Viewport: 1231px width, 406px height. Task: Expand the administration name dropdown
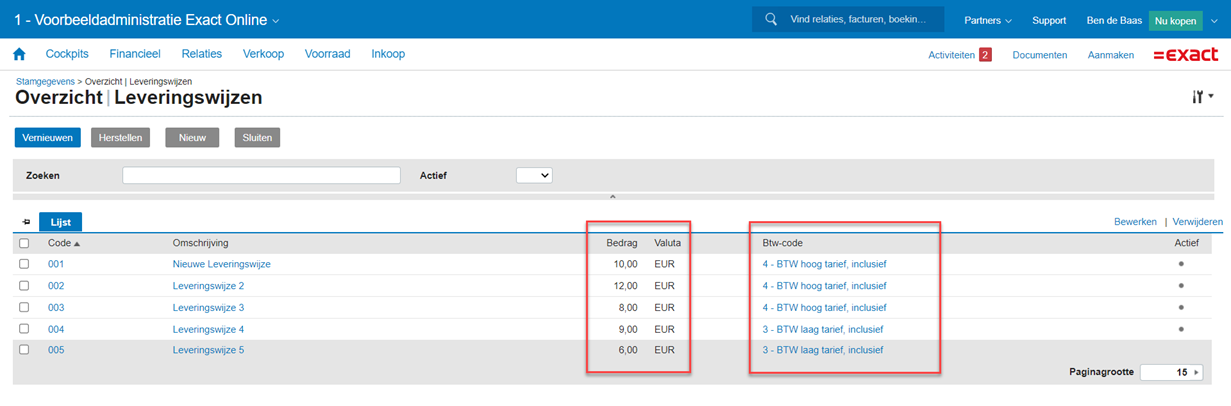276,20
